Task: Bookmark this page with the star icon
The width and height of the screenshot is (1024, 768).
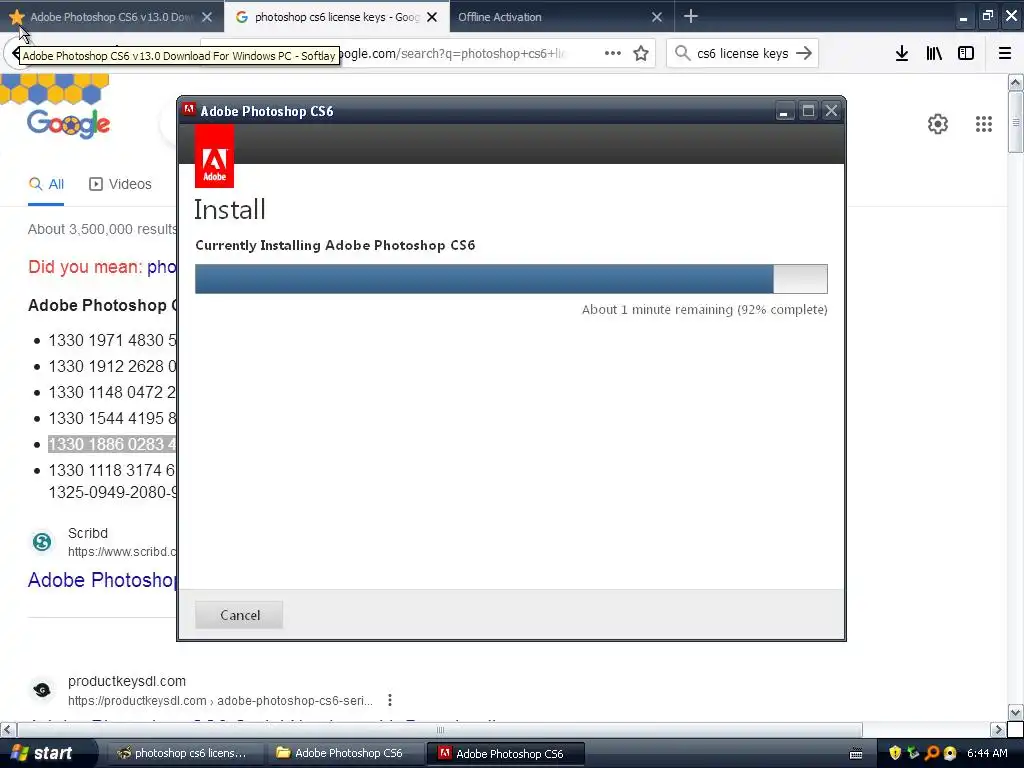Action: [641, 53]
